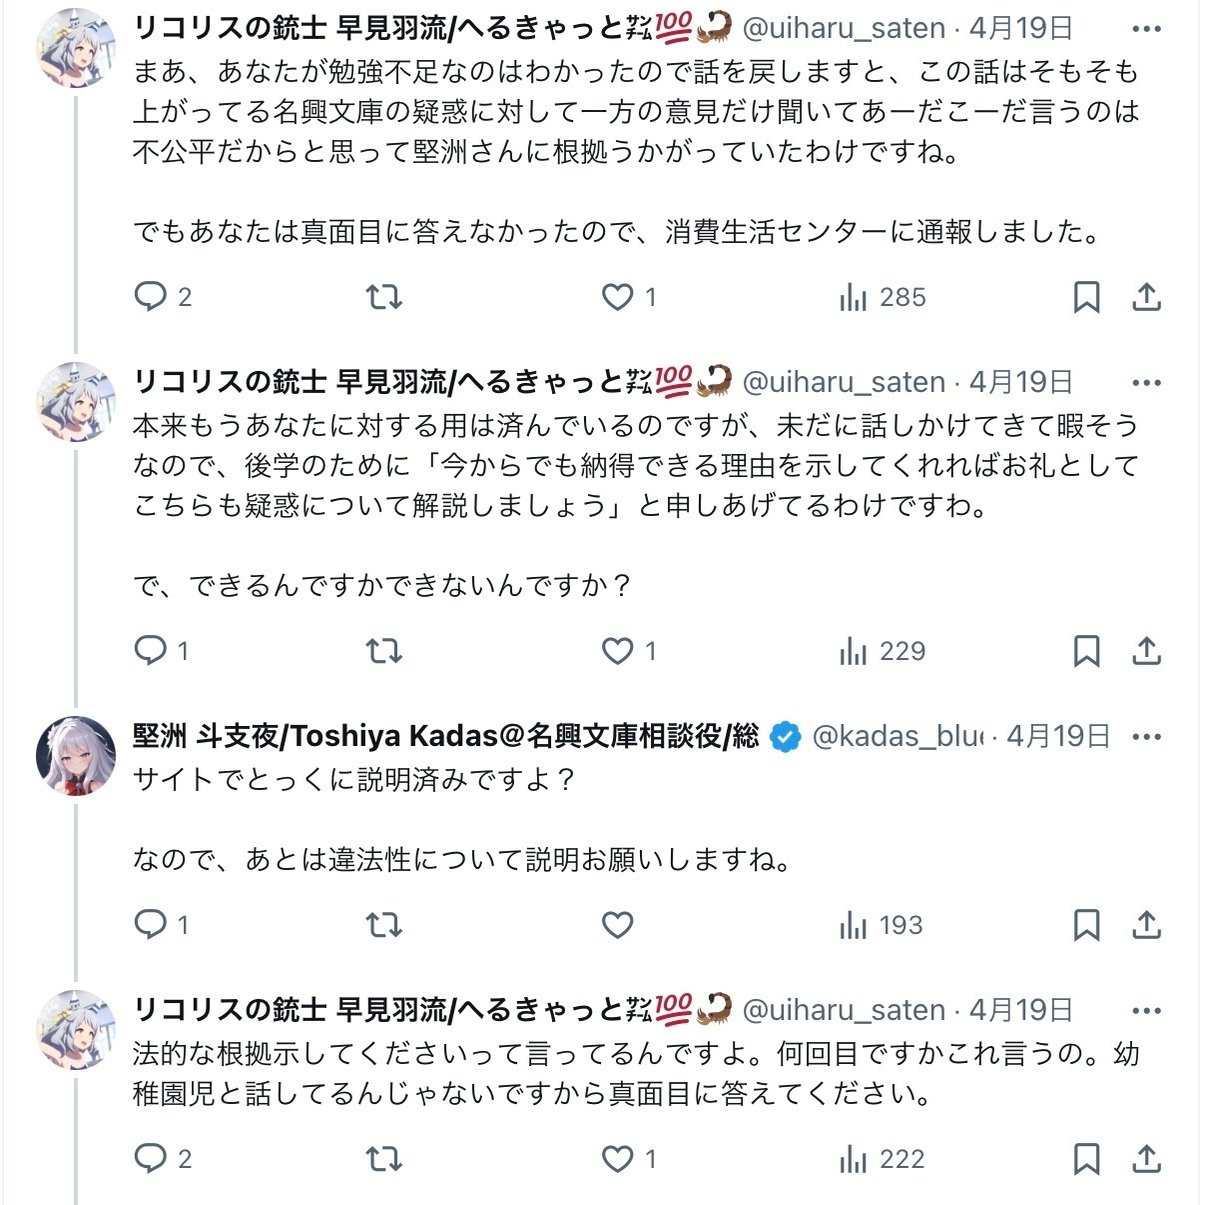Open more options on @kadas_blue tweet
The width and height of the screenshot is (1205, 1205).
pos(1146,737)
